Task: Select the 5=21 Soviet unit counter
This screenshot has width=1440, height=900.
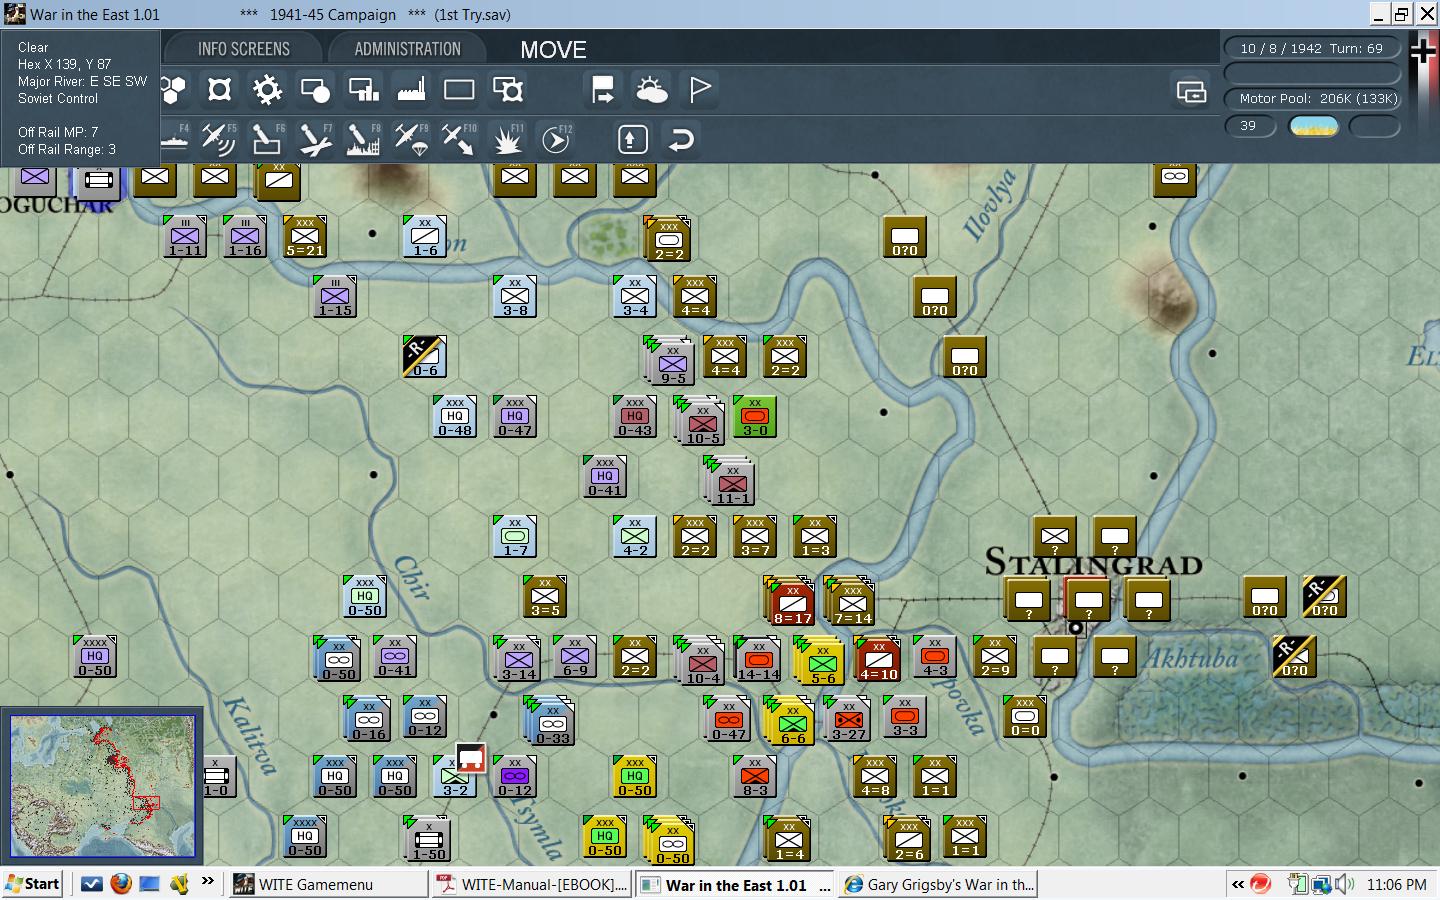Action: [305, 237]
